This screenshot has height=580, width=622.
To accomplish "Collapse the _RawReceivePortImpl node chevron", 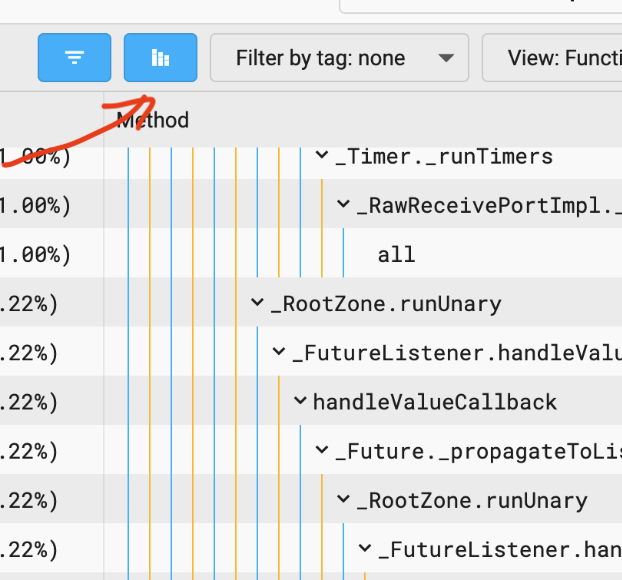I will (343, 205).
